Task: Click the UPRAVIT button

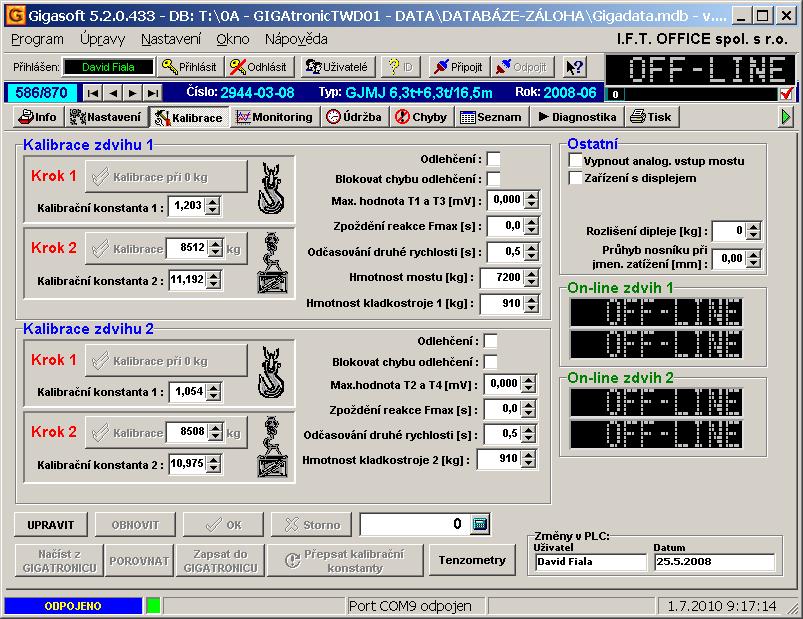Action: 51,524
